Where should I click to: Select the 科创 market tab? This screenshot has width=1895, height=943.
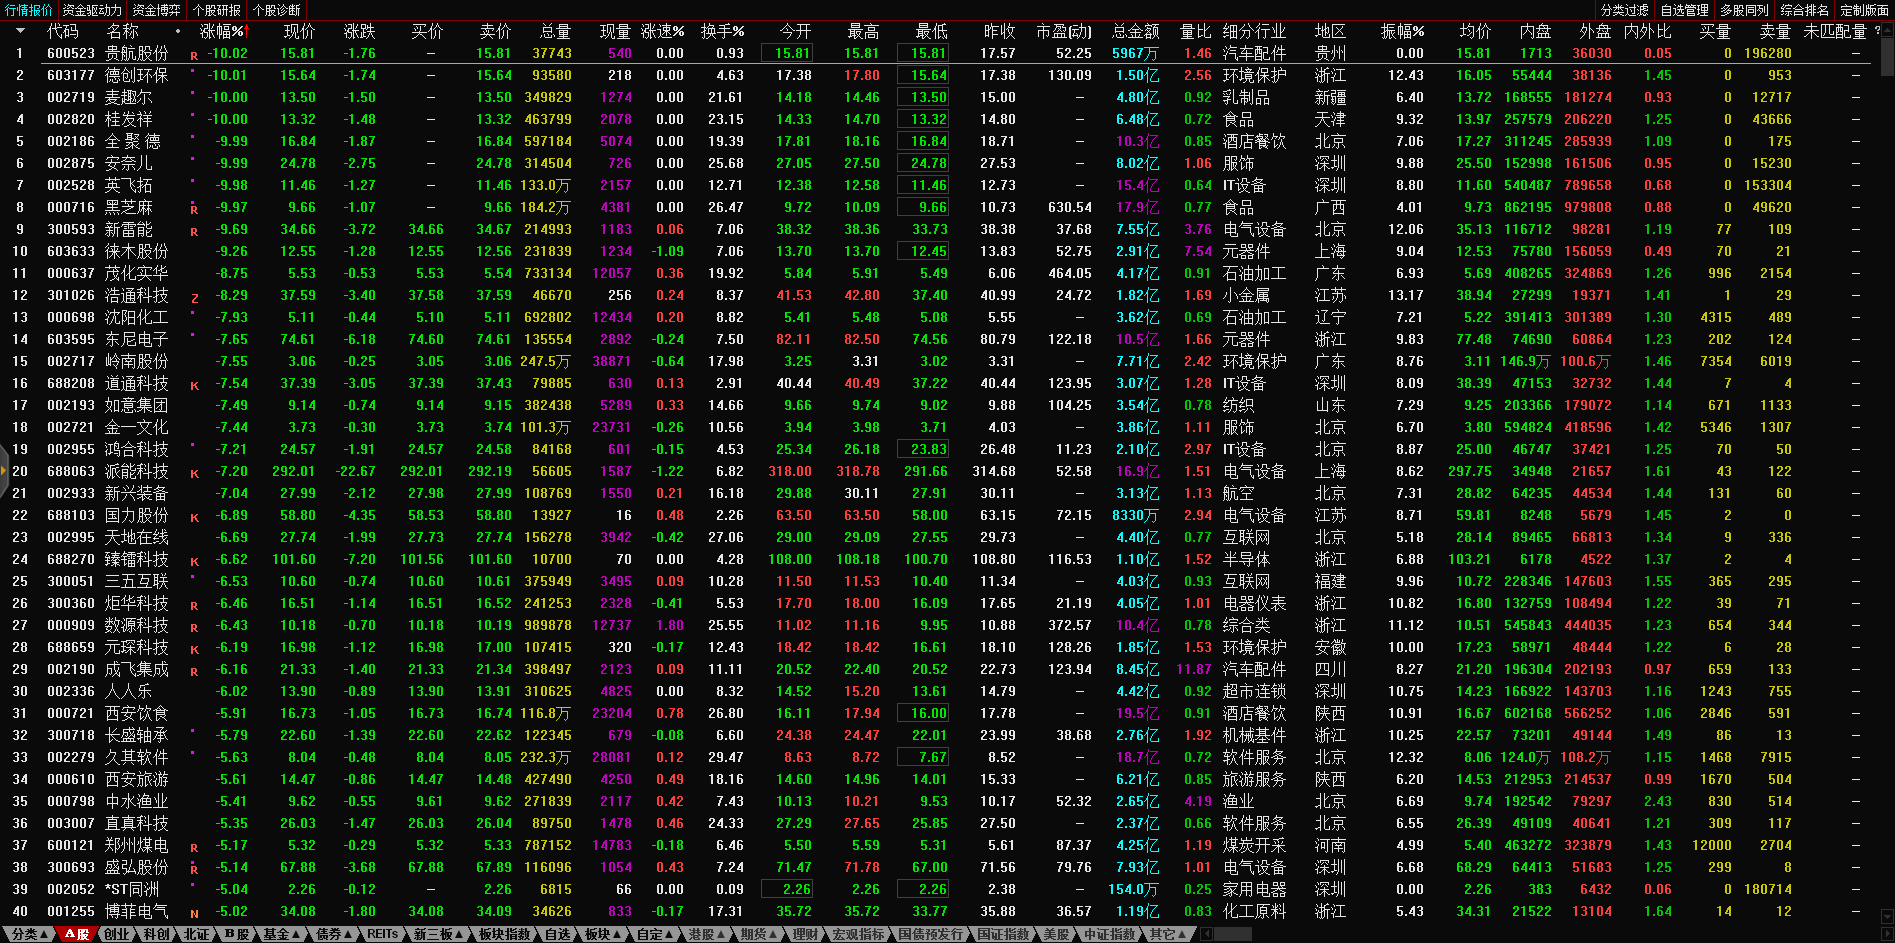coord(156,934)
